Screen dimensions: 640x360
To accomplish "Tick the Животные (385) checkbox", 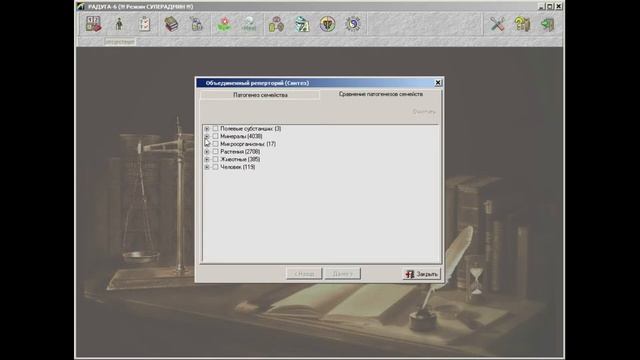I will 216,159.
